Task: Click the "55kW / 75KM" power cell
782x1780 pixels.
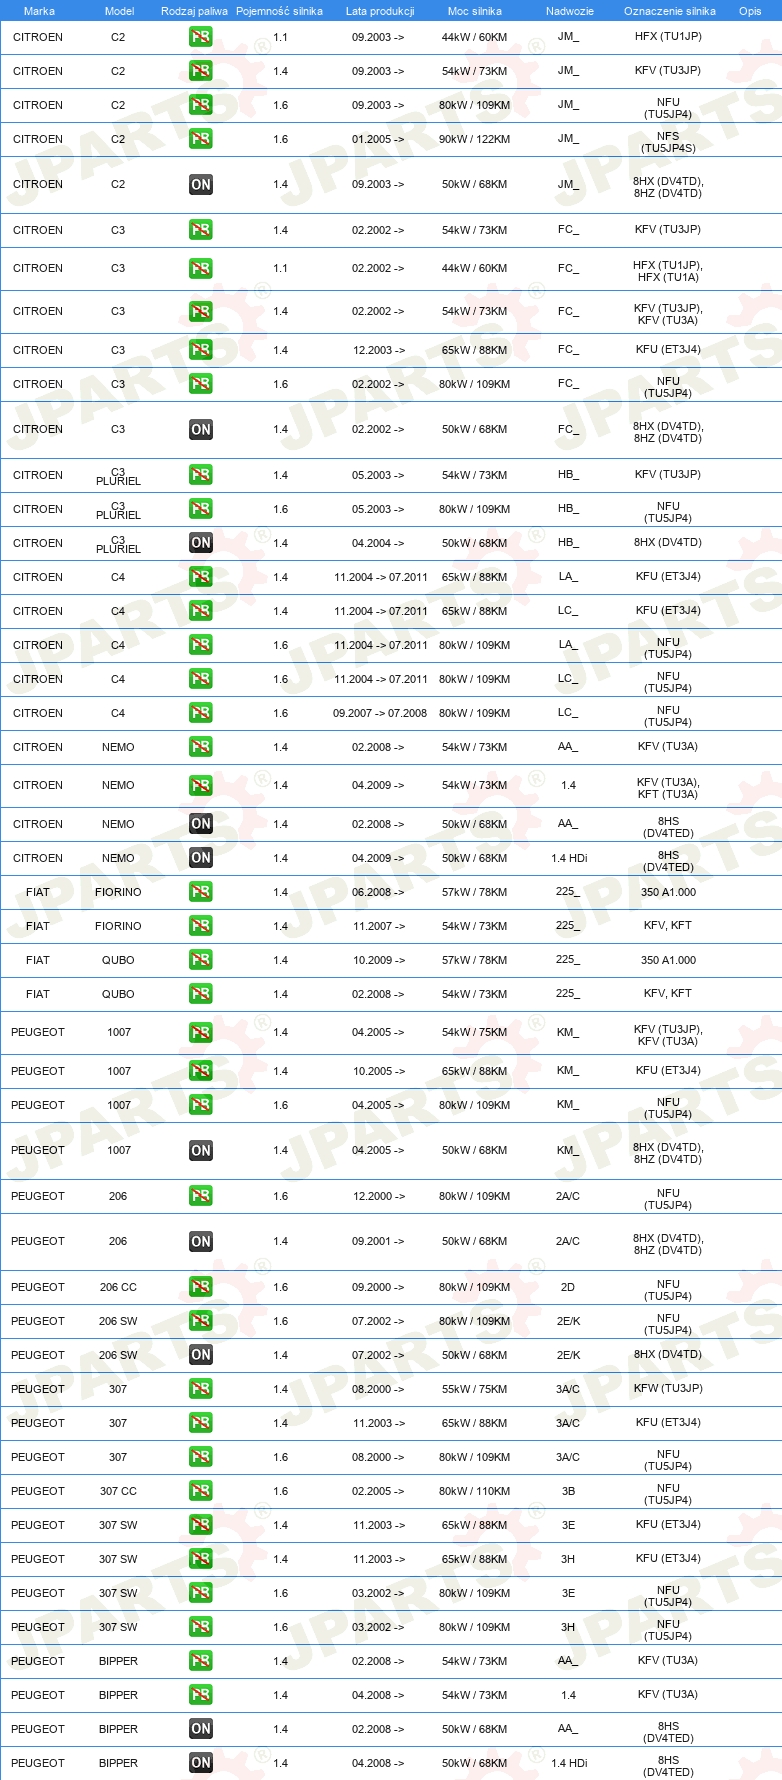Action: [474, 1389]
